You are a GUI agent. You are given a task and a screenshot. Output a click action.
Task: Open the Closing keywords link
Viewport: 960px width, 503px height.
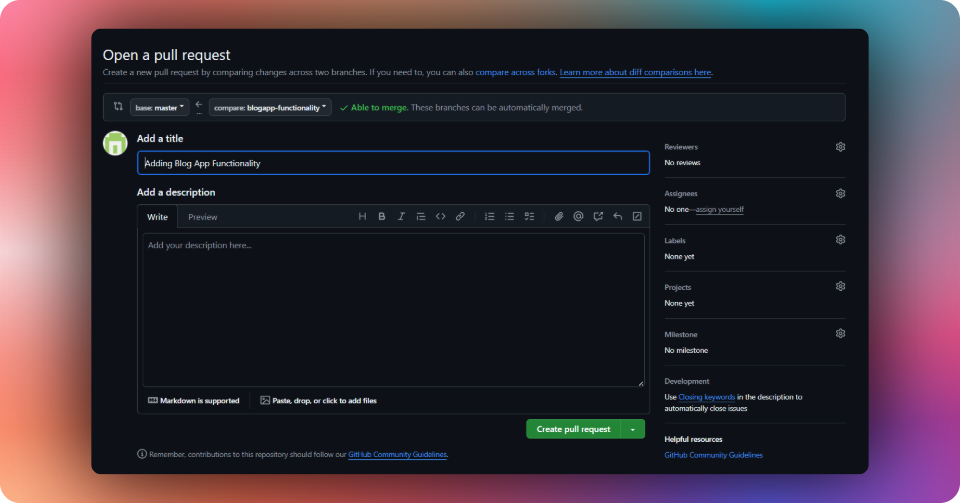[x=707, y=397]
